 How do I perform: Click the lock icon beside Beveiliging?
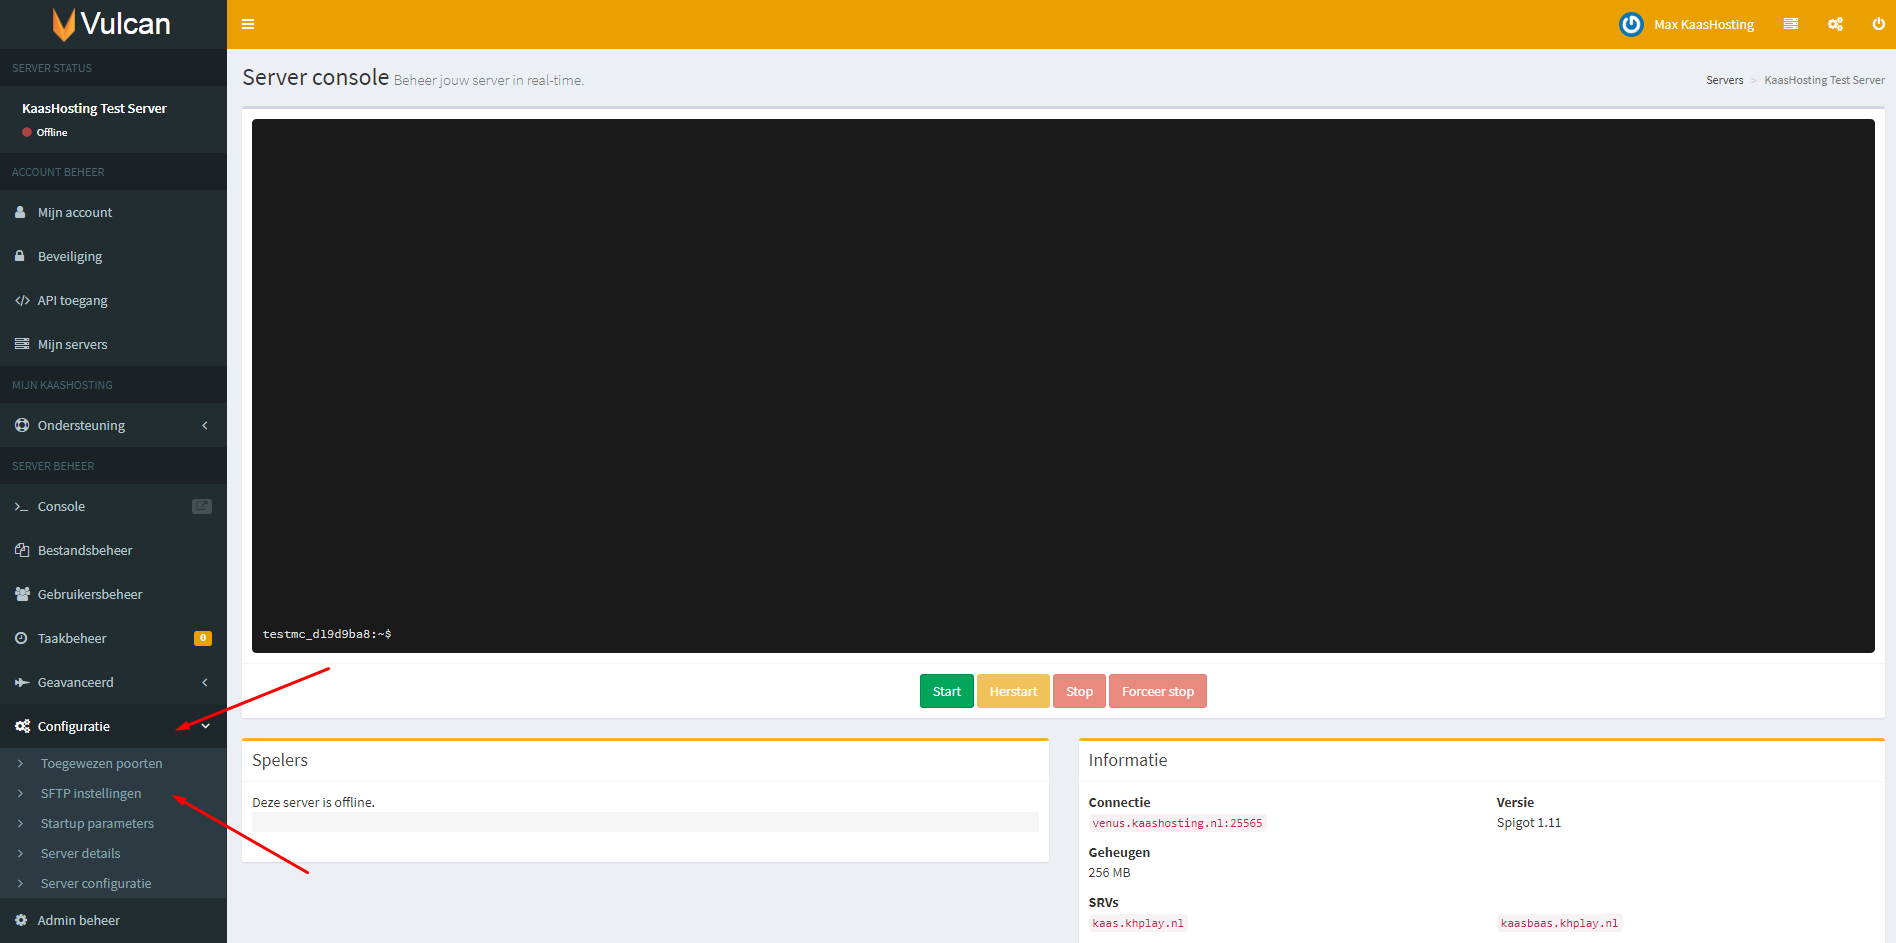[20, 256]
